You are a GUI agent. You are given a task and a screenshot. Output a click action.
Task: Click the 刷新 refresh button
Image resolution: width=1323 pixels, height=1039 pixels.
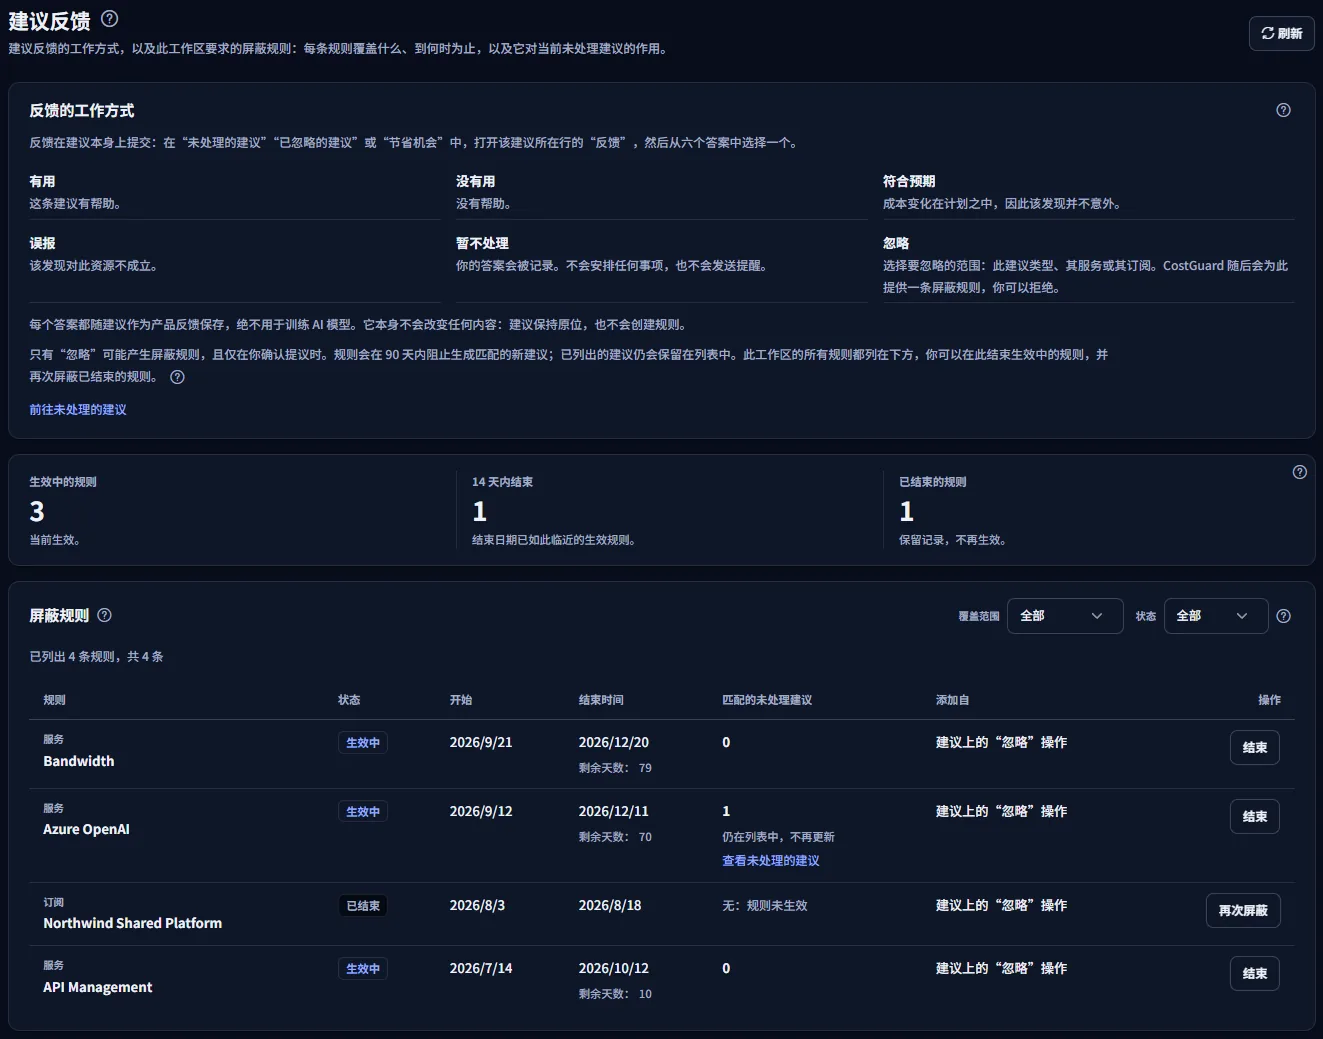(1281, 33)
